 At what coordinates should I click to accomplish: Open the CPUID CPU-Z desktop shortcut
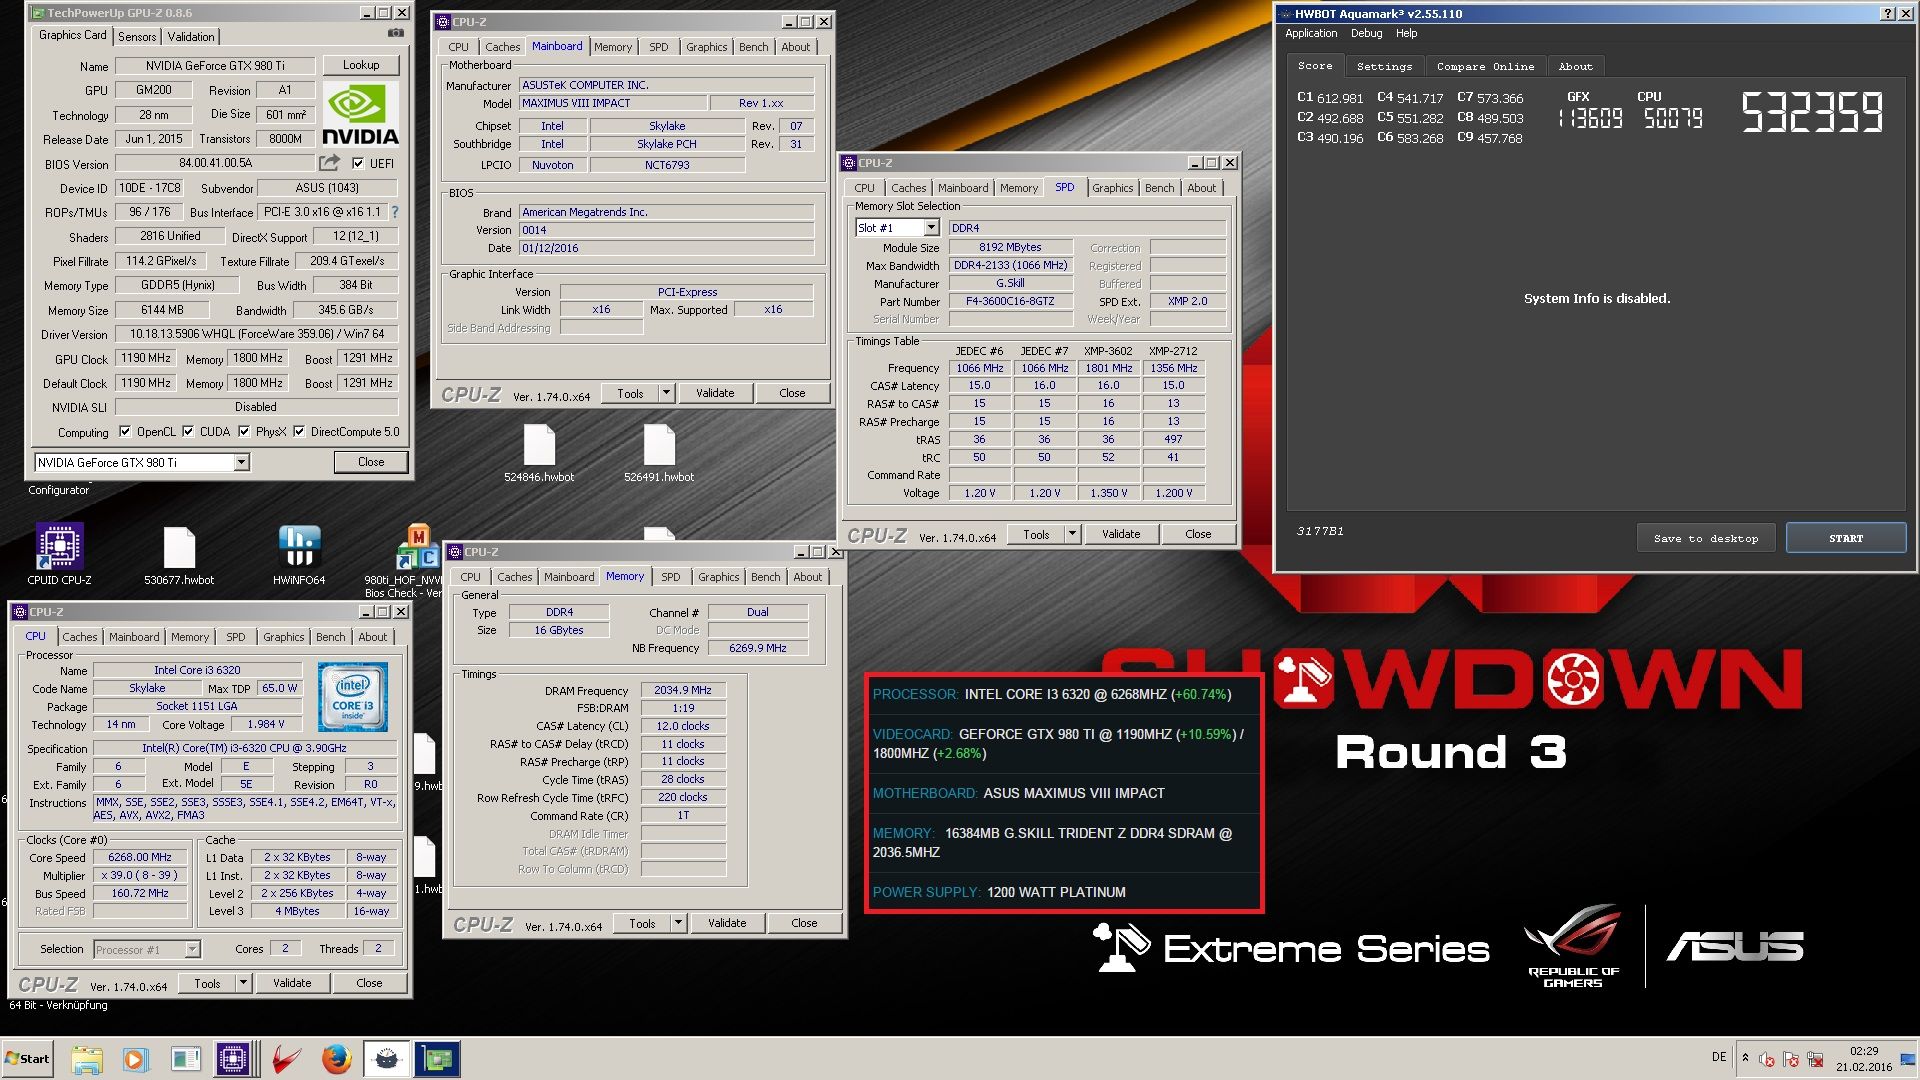59,554
